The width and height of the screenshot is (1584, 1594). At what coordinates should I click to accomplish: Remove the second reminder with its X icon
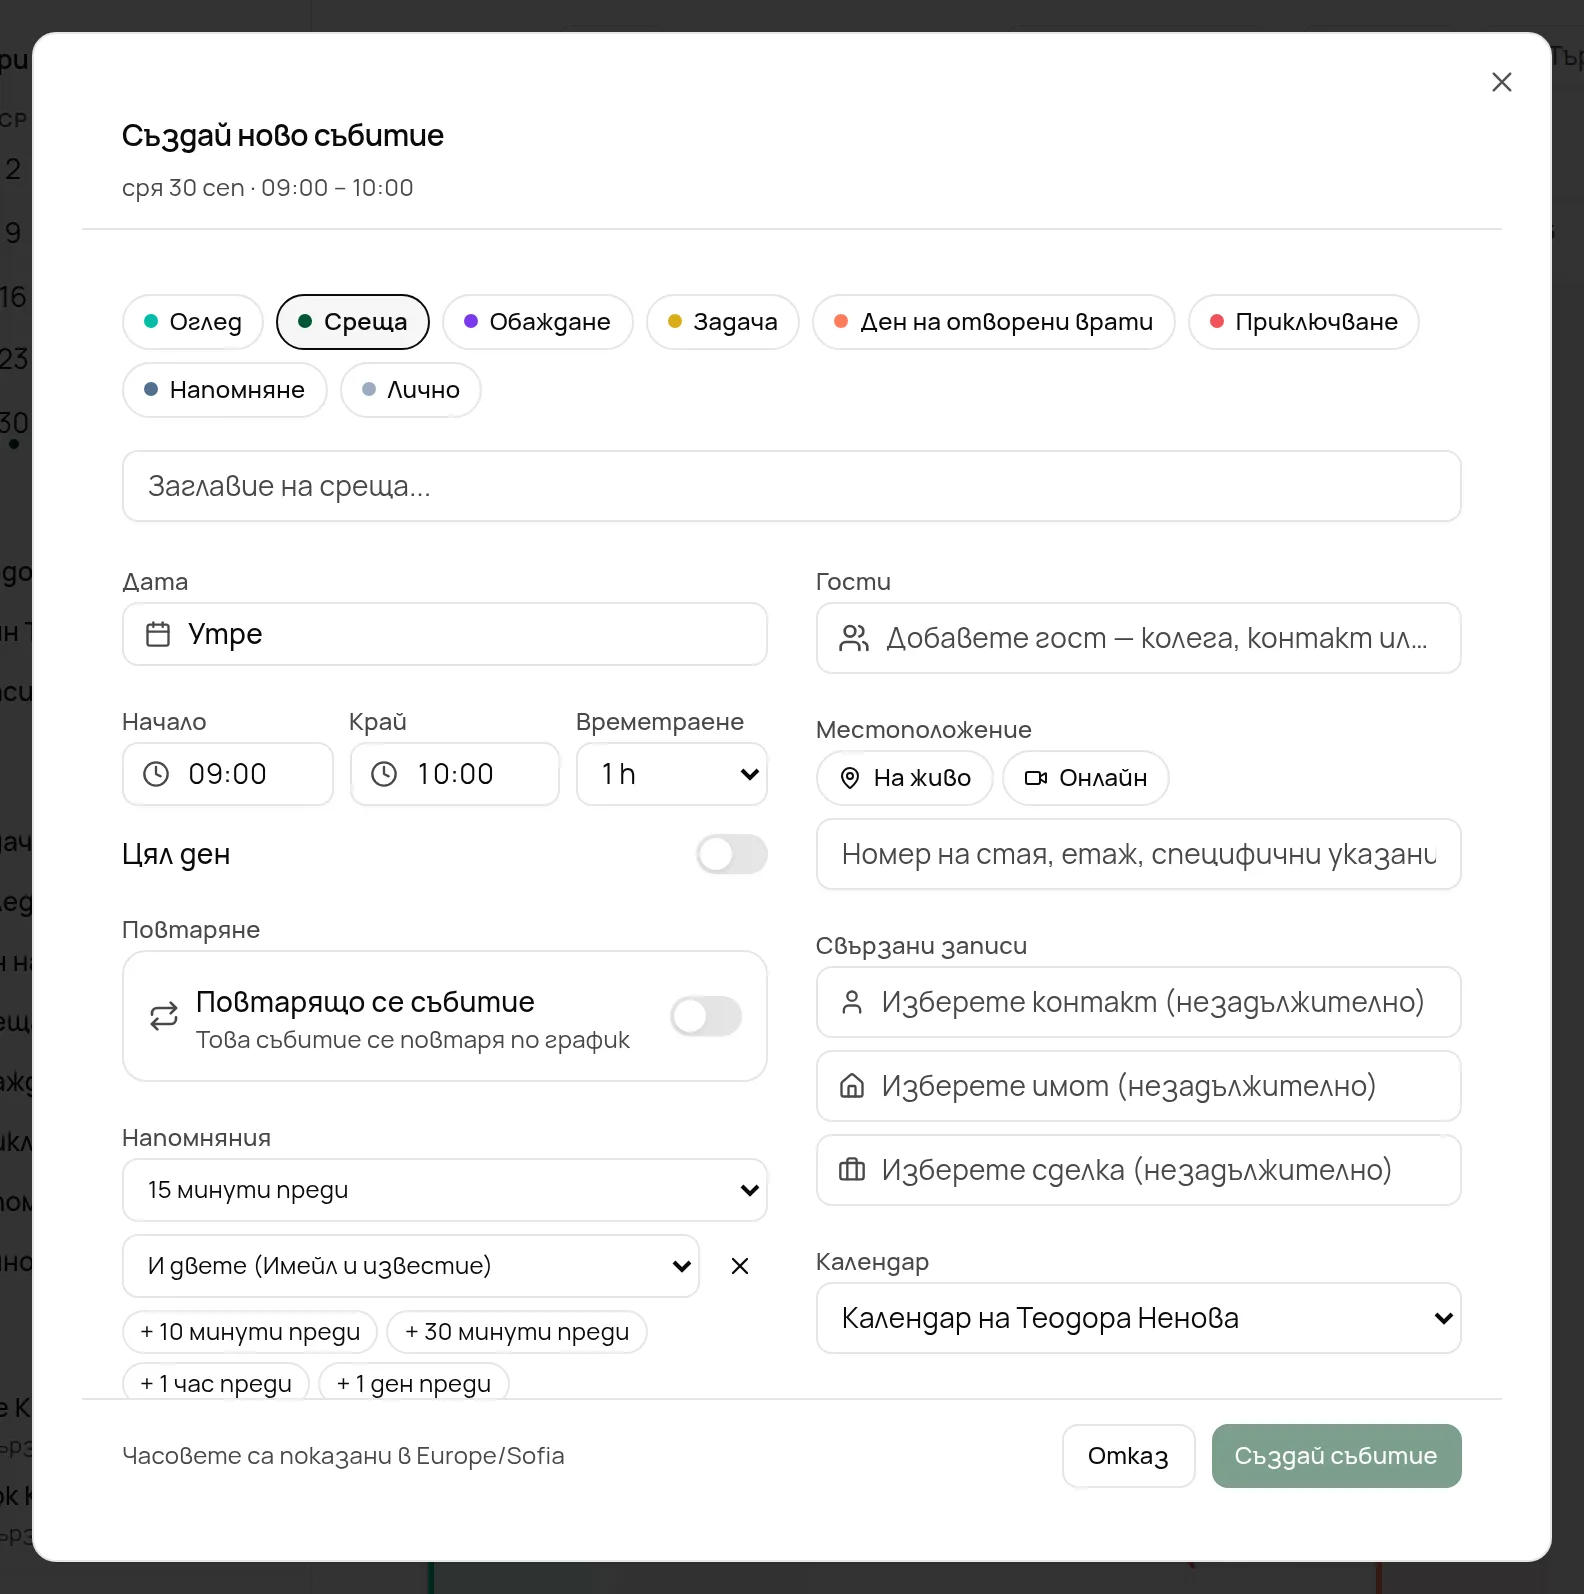[x=740, y=1266]
